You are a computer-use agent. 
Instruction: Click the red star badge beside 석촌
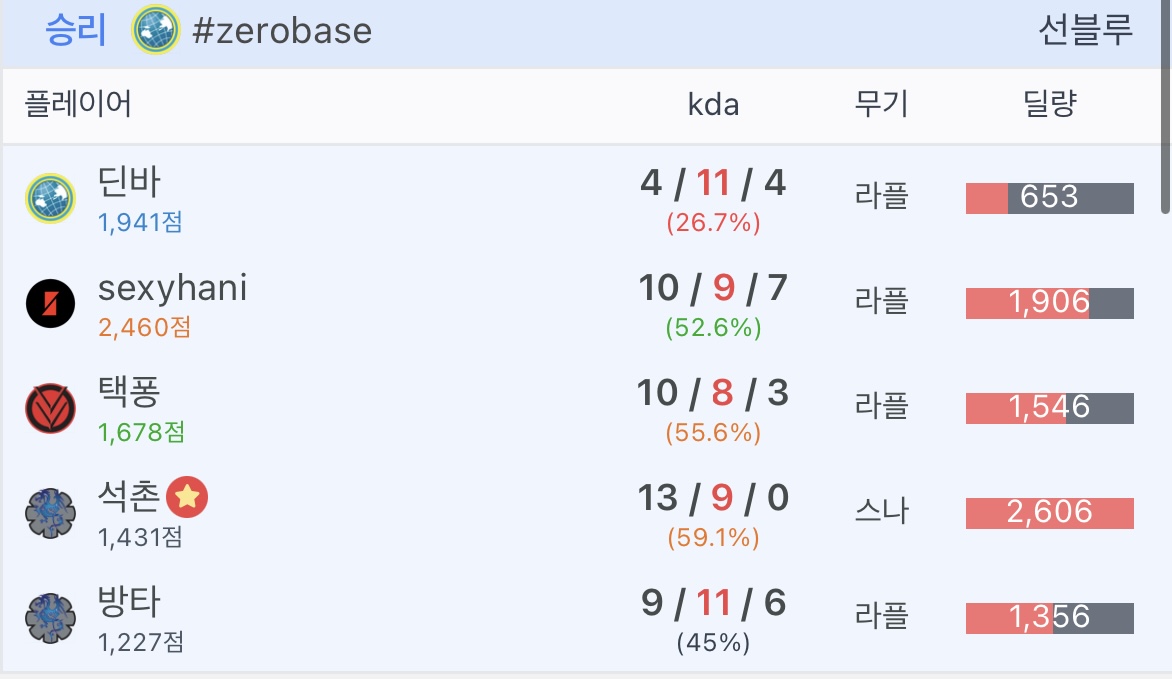(187, 497)
